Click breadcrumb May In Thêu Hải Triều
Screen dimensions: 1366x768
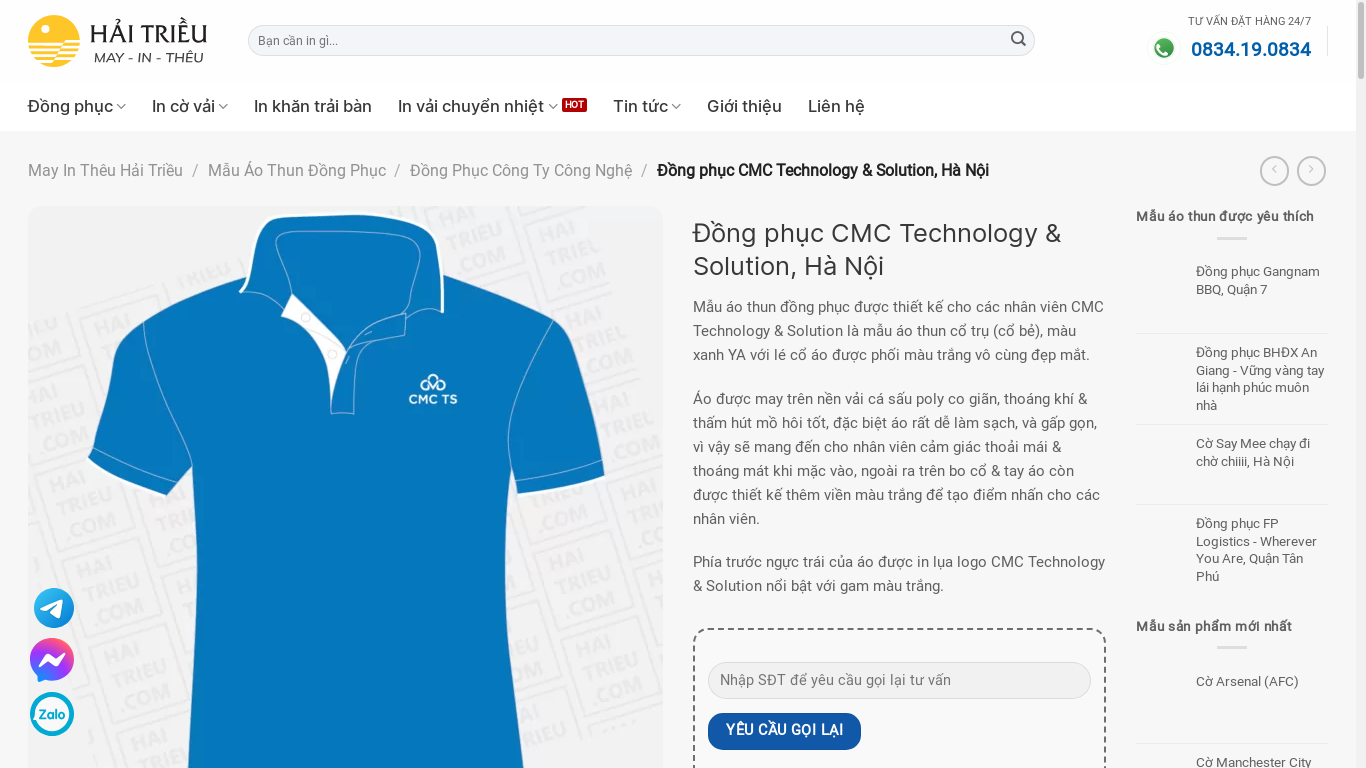pyautogui.click(x=105, y=170)
